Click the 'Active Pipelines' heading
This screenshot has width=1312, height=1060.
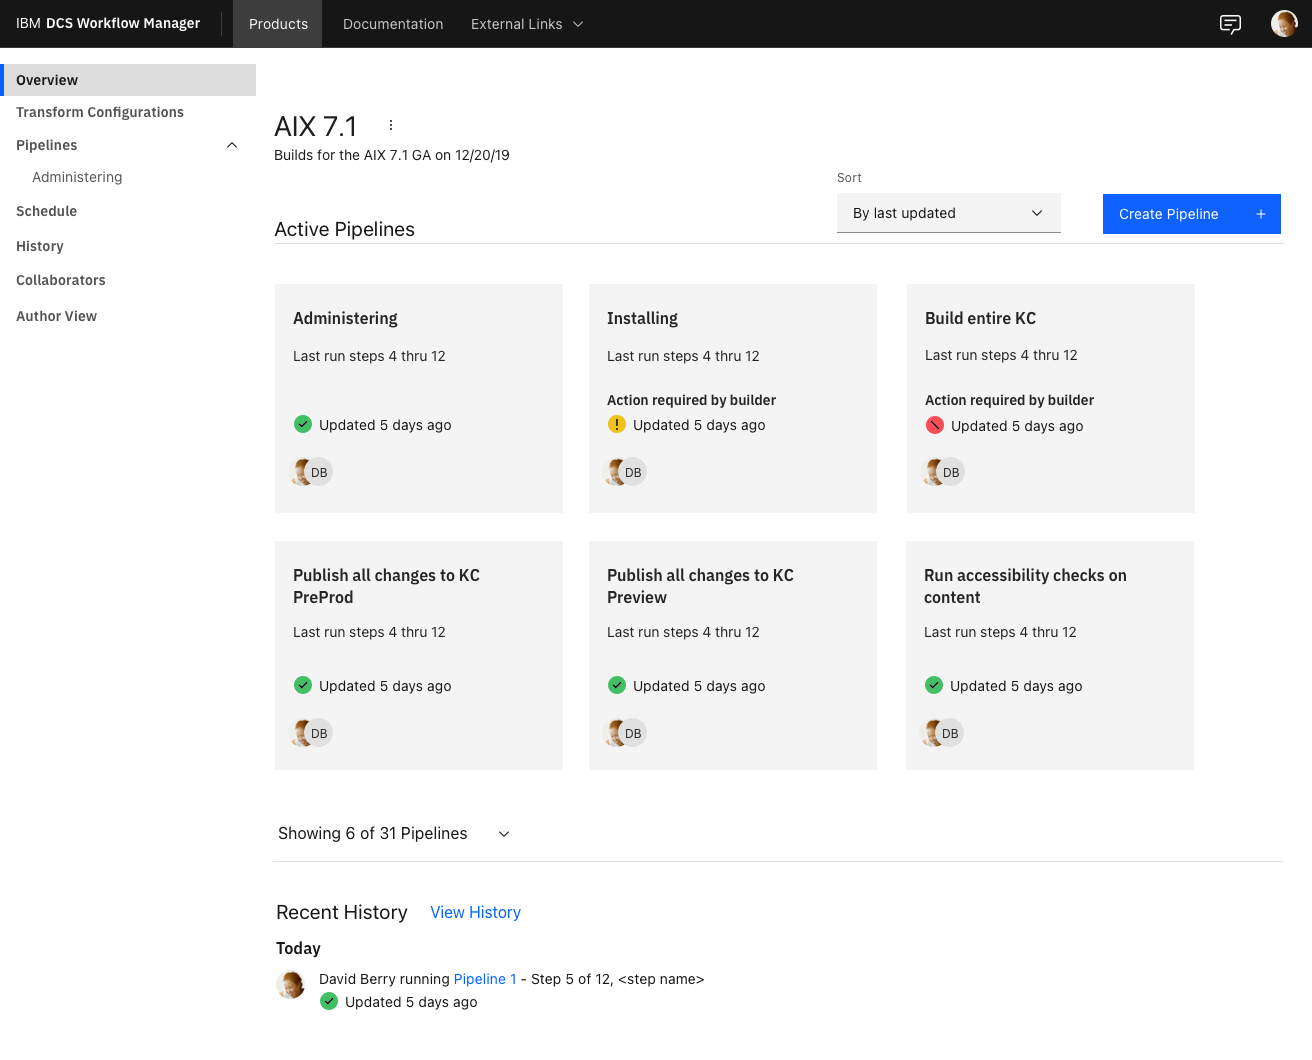pos(344,229)
